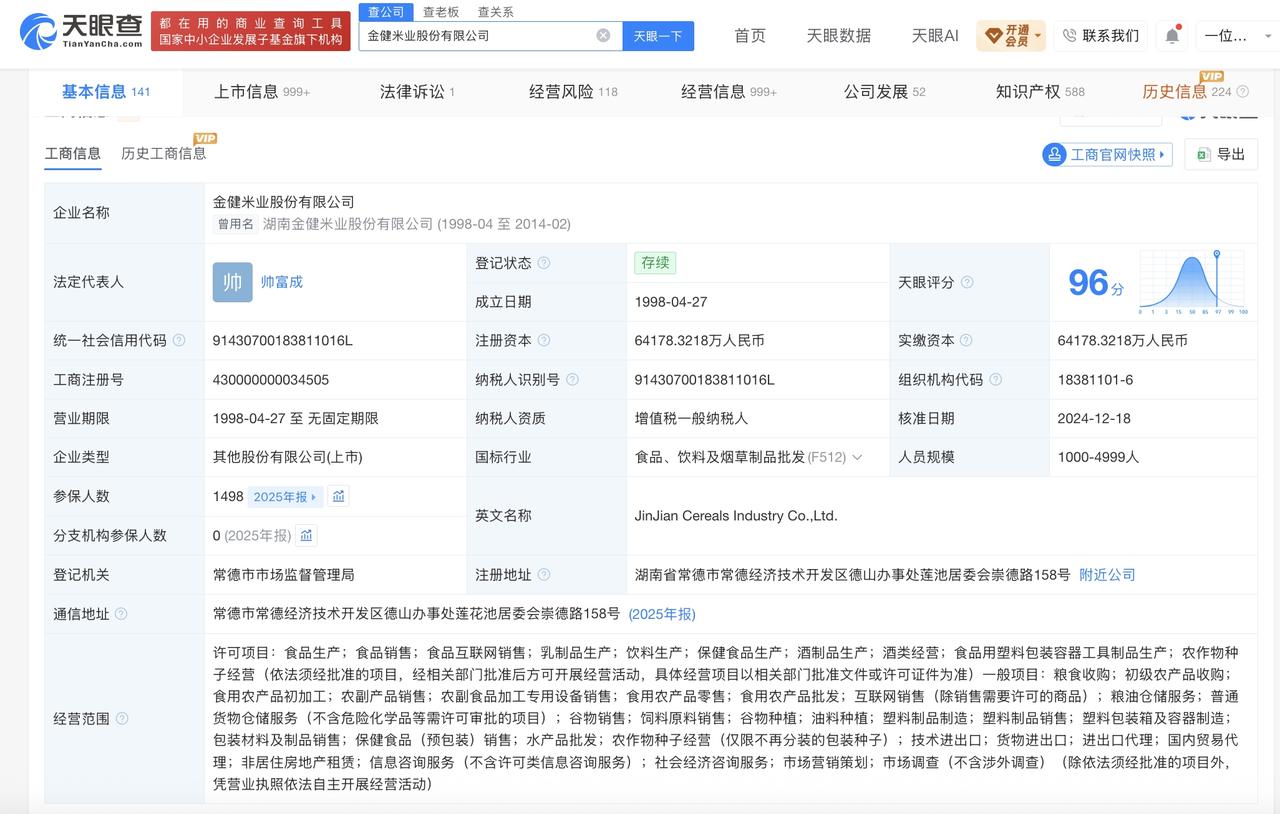The height and width of the screenshot is (814, 1280).
Task: Select the 查老板 search tab
Action: (x=440, y=12)
